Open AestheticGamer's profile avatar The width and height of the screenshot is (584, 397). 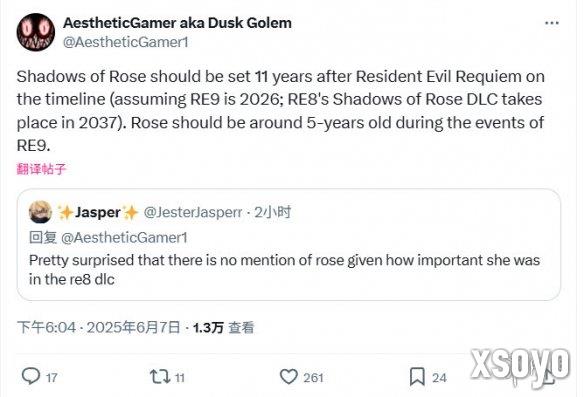point(36,32)
